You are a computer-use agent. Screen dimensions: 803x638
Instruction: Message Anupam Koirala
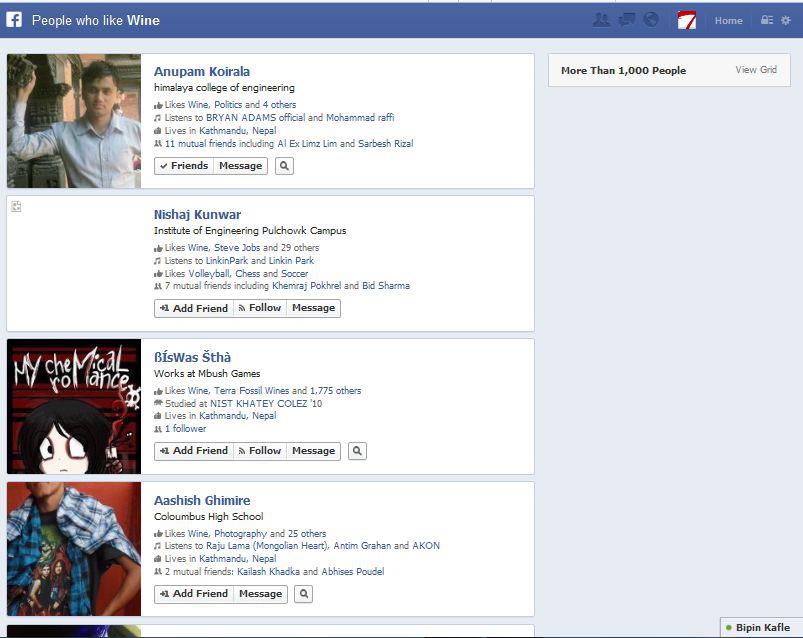(240, 166)
